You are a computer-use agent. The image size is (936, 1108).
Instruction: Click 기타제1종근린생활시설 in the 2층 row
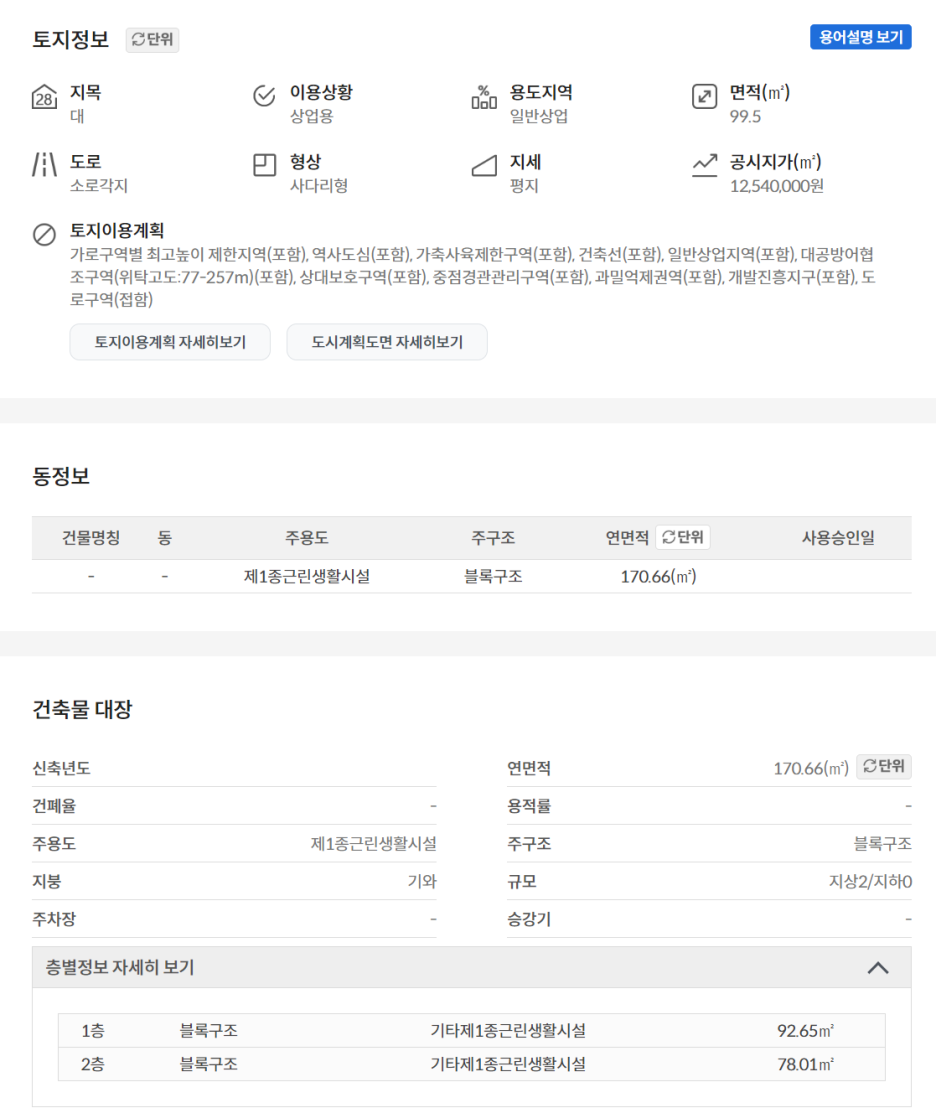pos(508,1064)
